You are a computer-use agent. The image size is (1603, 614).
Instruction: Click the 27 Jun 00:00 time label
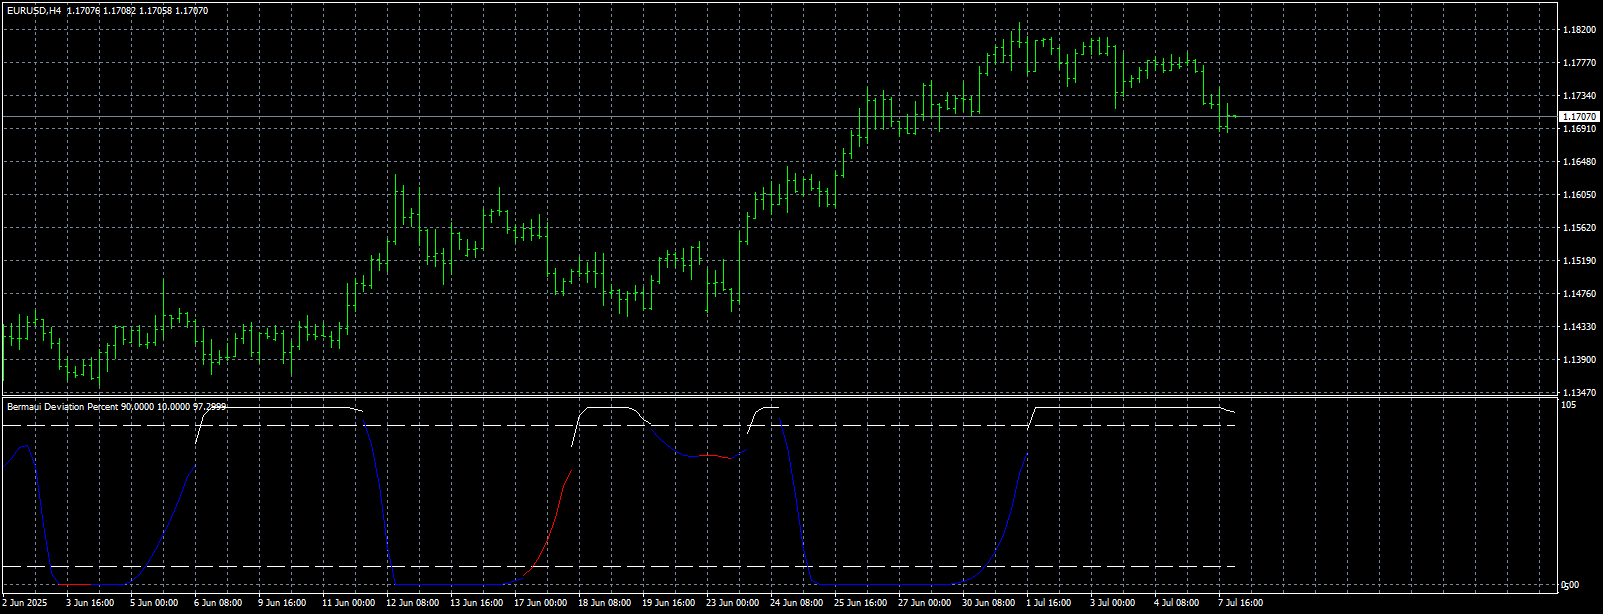pos(924,603)
